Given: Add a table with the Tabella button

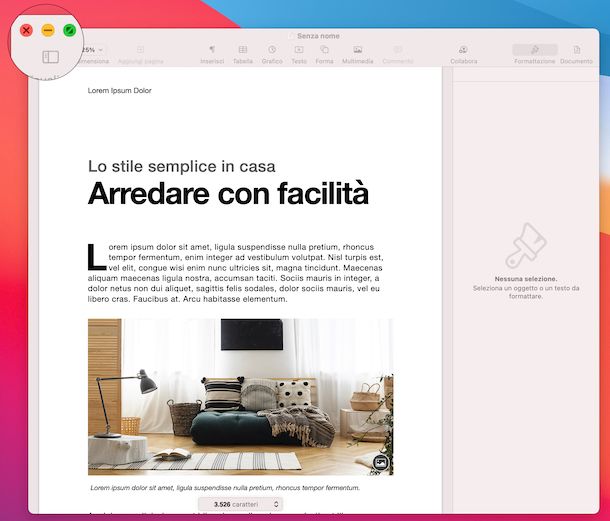Looking at the screenshot, I should tap(243, 54).
